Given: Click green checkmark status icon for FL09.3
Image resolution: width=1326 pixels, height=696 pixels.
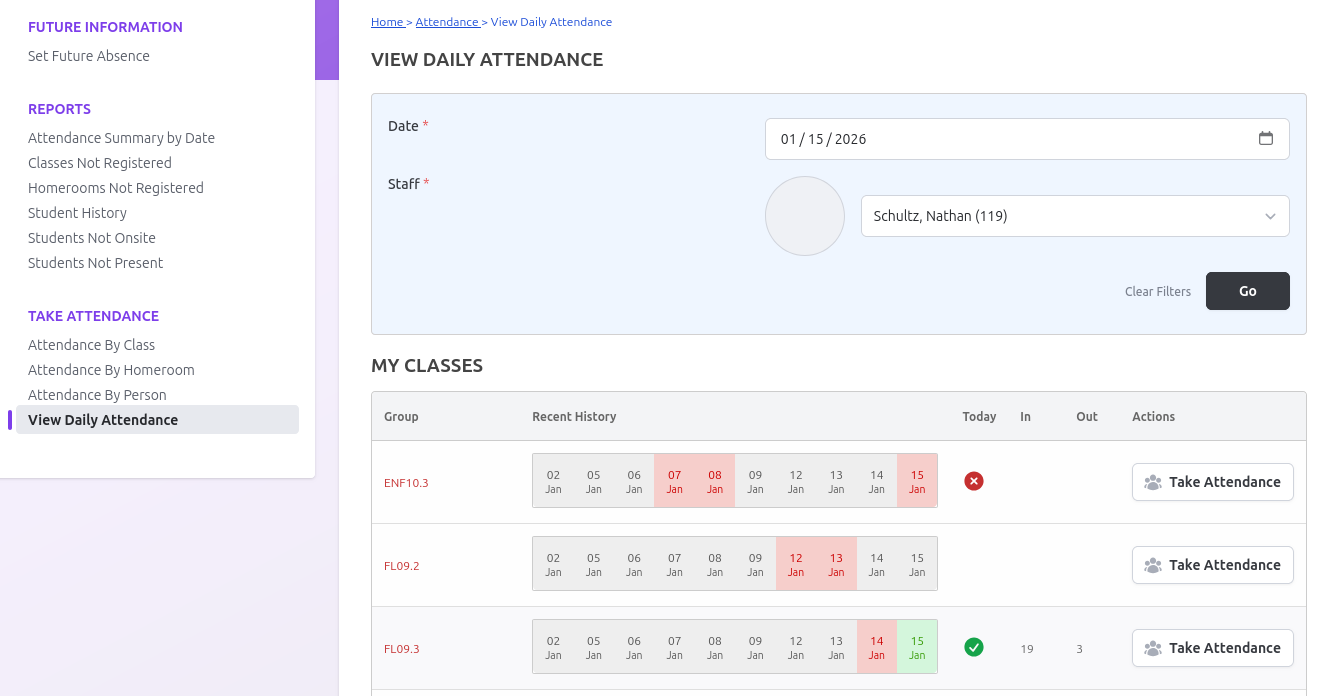Looking at the screenshot, I should tap(973, 648).
